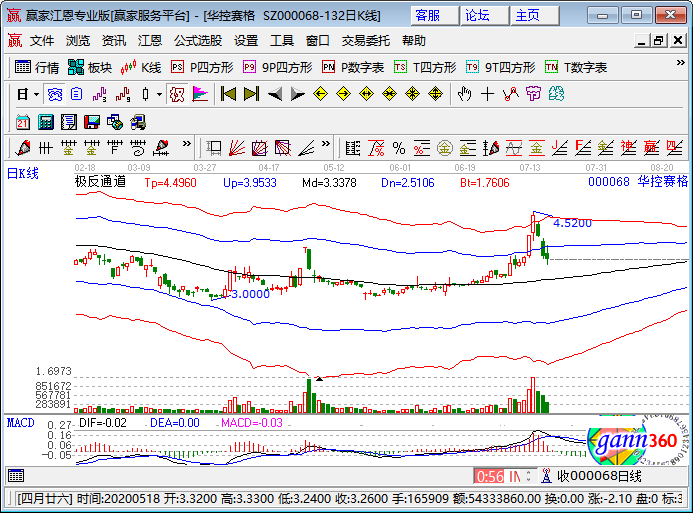The width and height of the screenshot is (693, 513).
Task: Select the pencil drawing tool
Action: 23,148
